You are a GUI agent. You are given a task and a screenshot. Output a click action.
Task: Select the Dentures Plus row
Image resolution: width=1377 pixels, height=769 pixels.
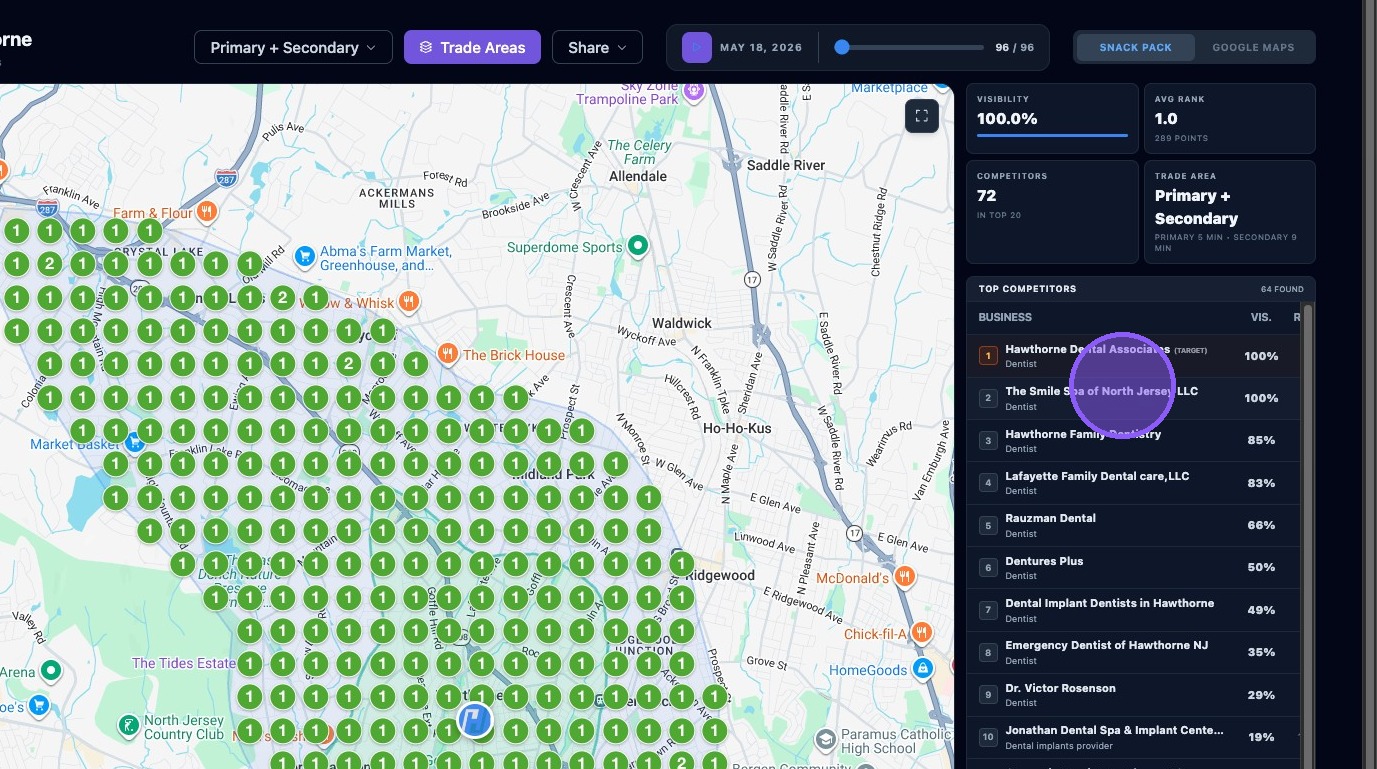coord(1134,568)
